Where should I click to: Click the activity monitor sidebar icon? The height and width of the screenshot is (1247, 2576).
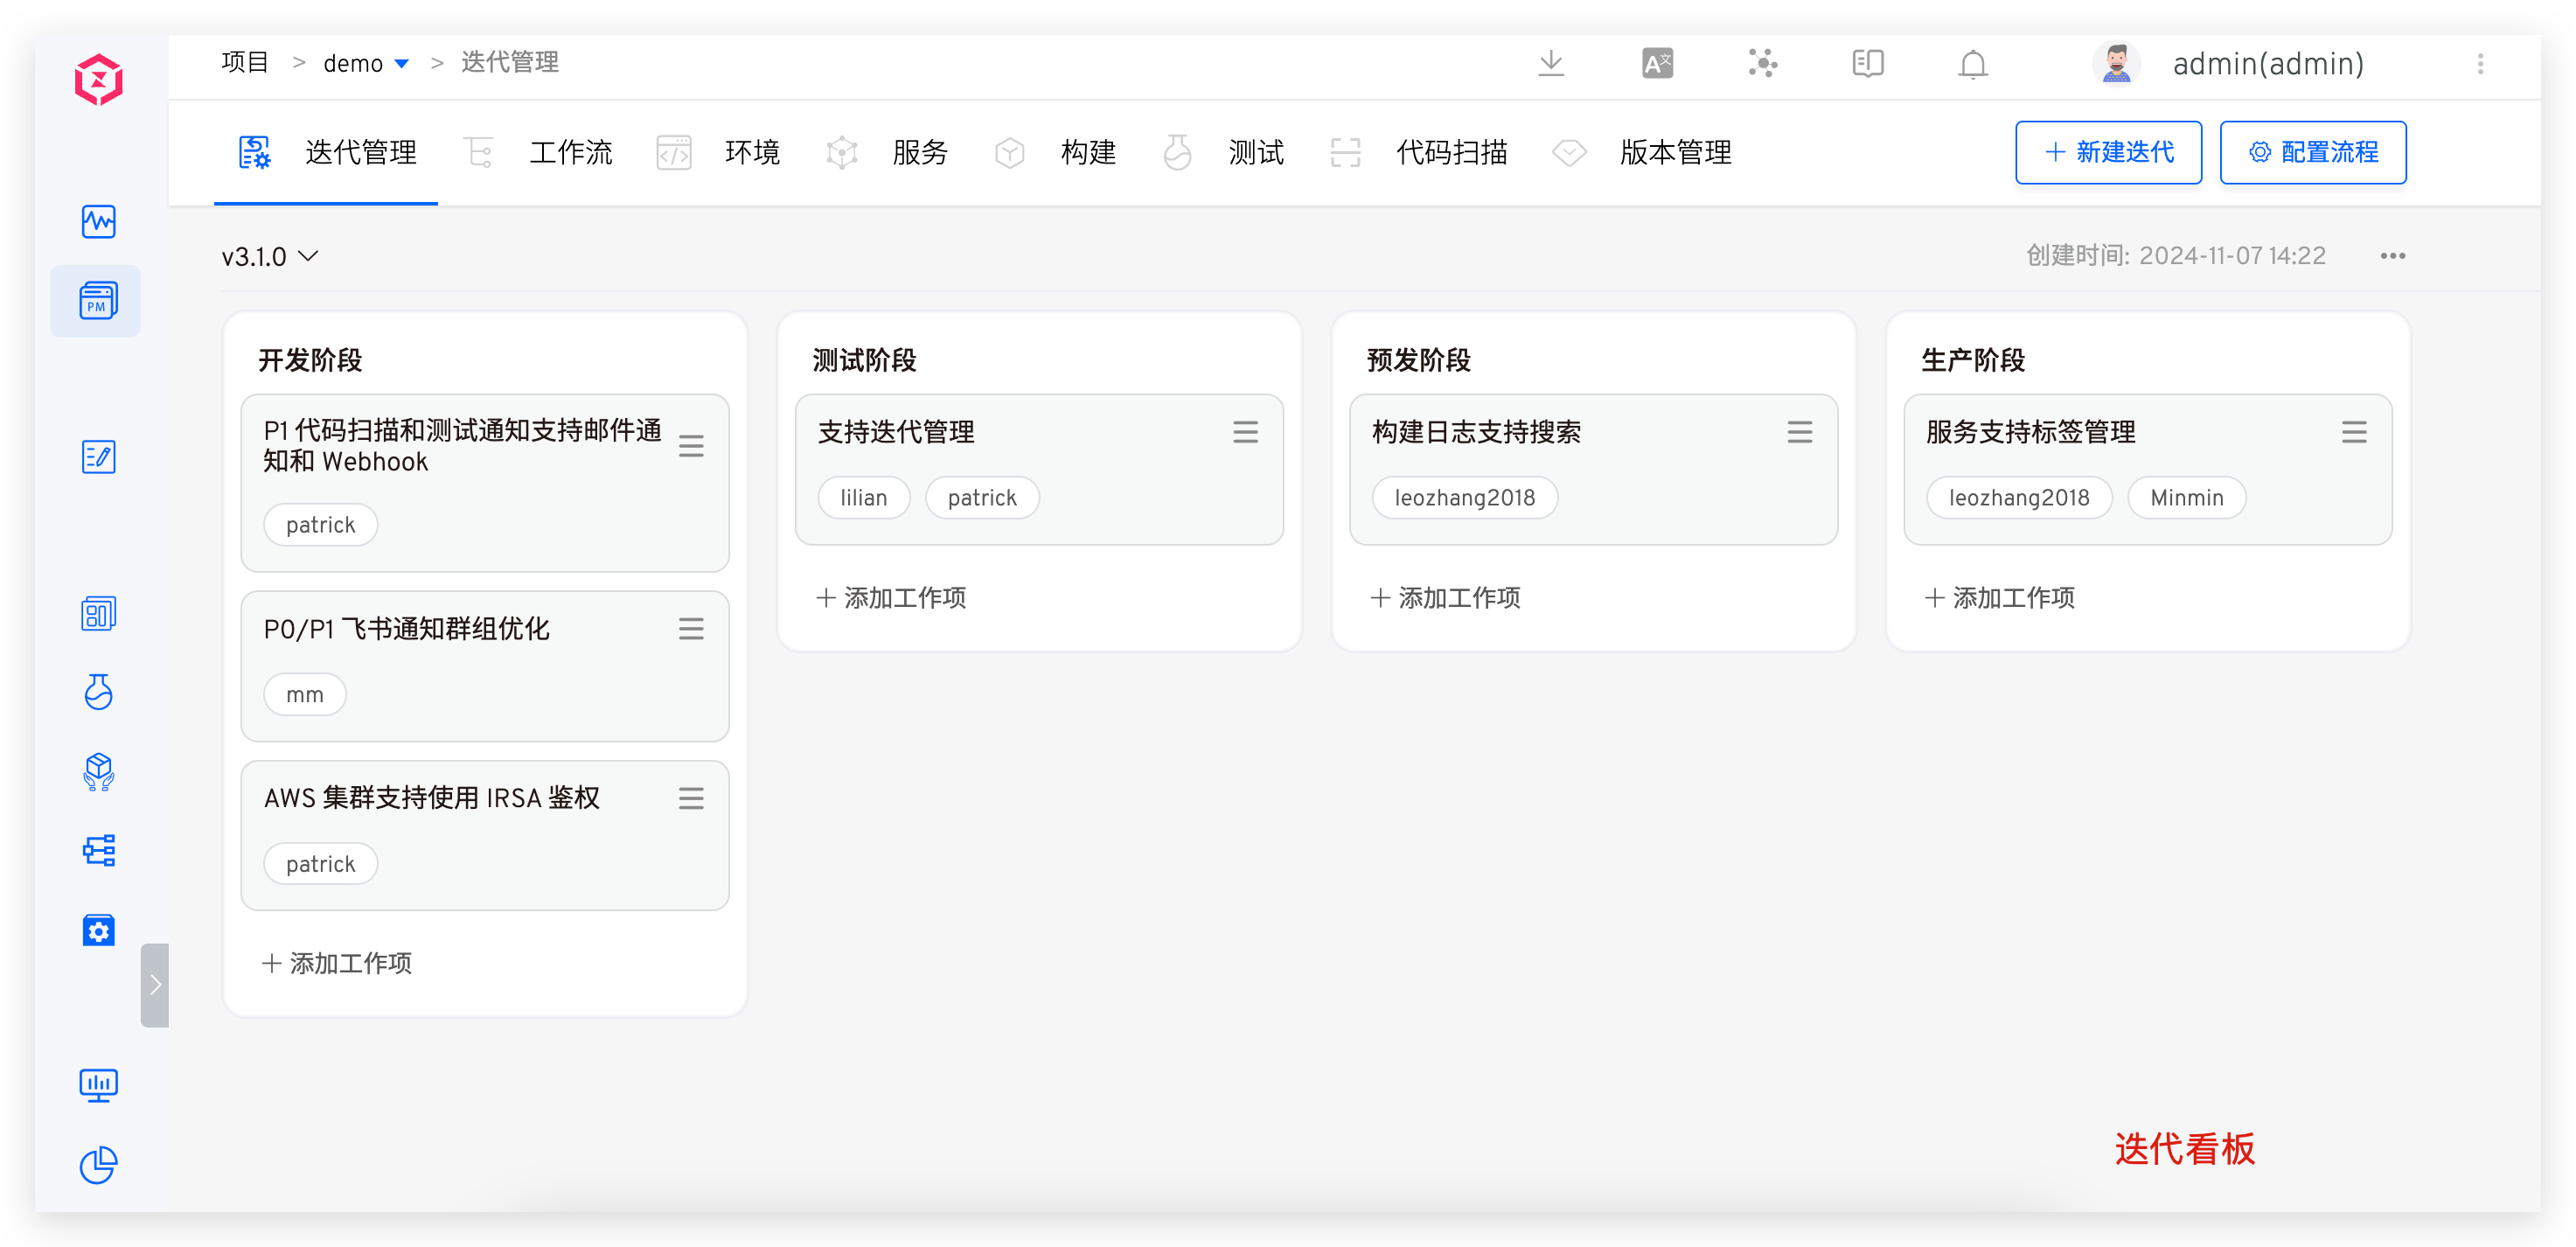click(98, 221)
